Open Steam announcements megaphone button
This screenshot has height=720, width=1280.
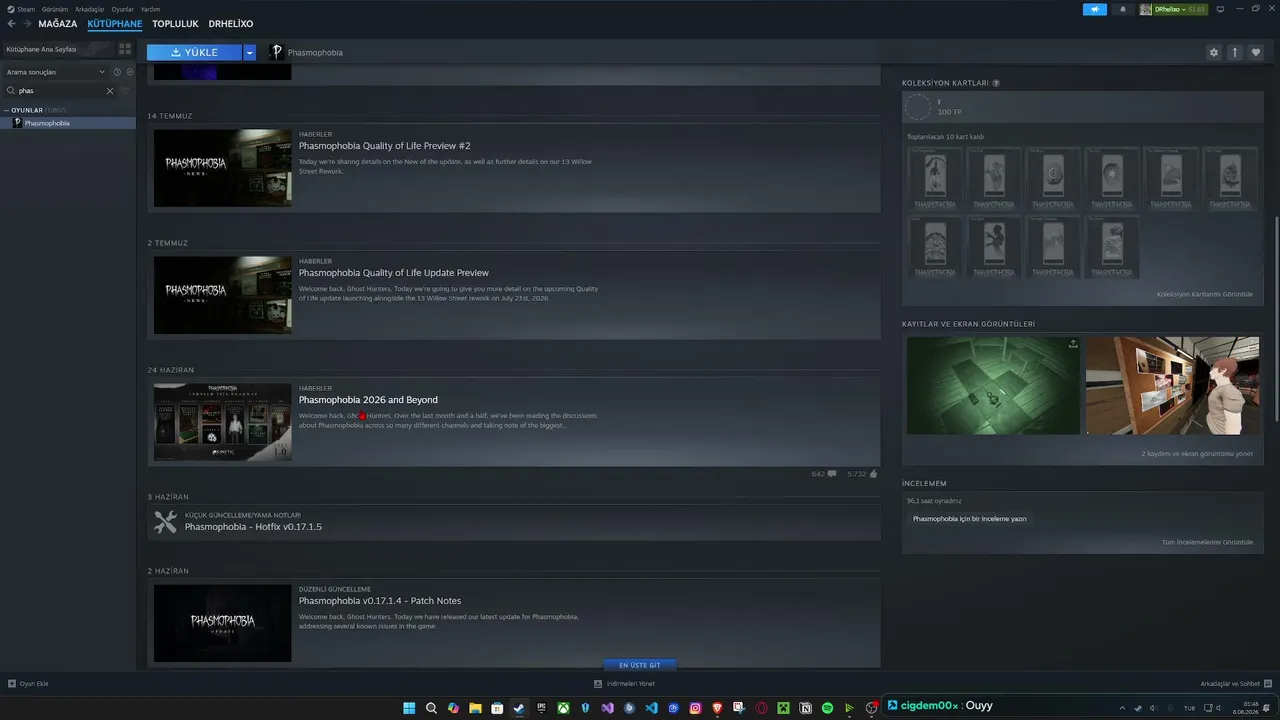(x=1095, y=9)
